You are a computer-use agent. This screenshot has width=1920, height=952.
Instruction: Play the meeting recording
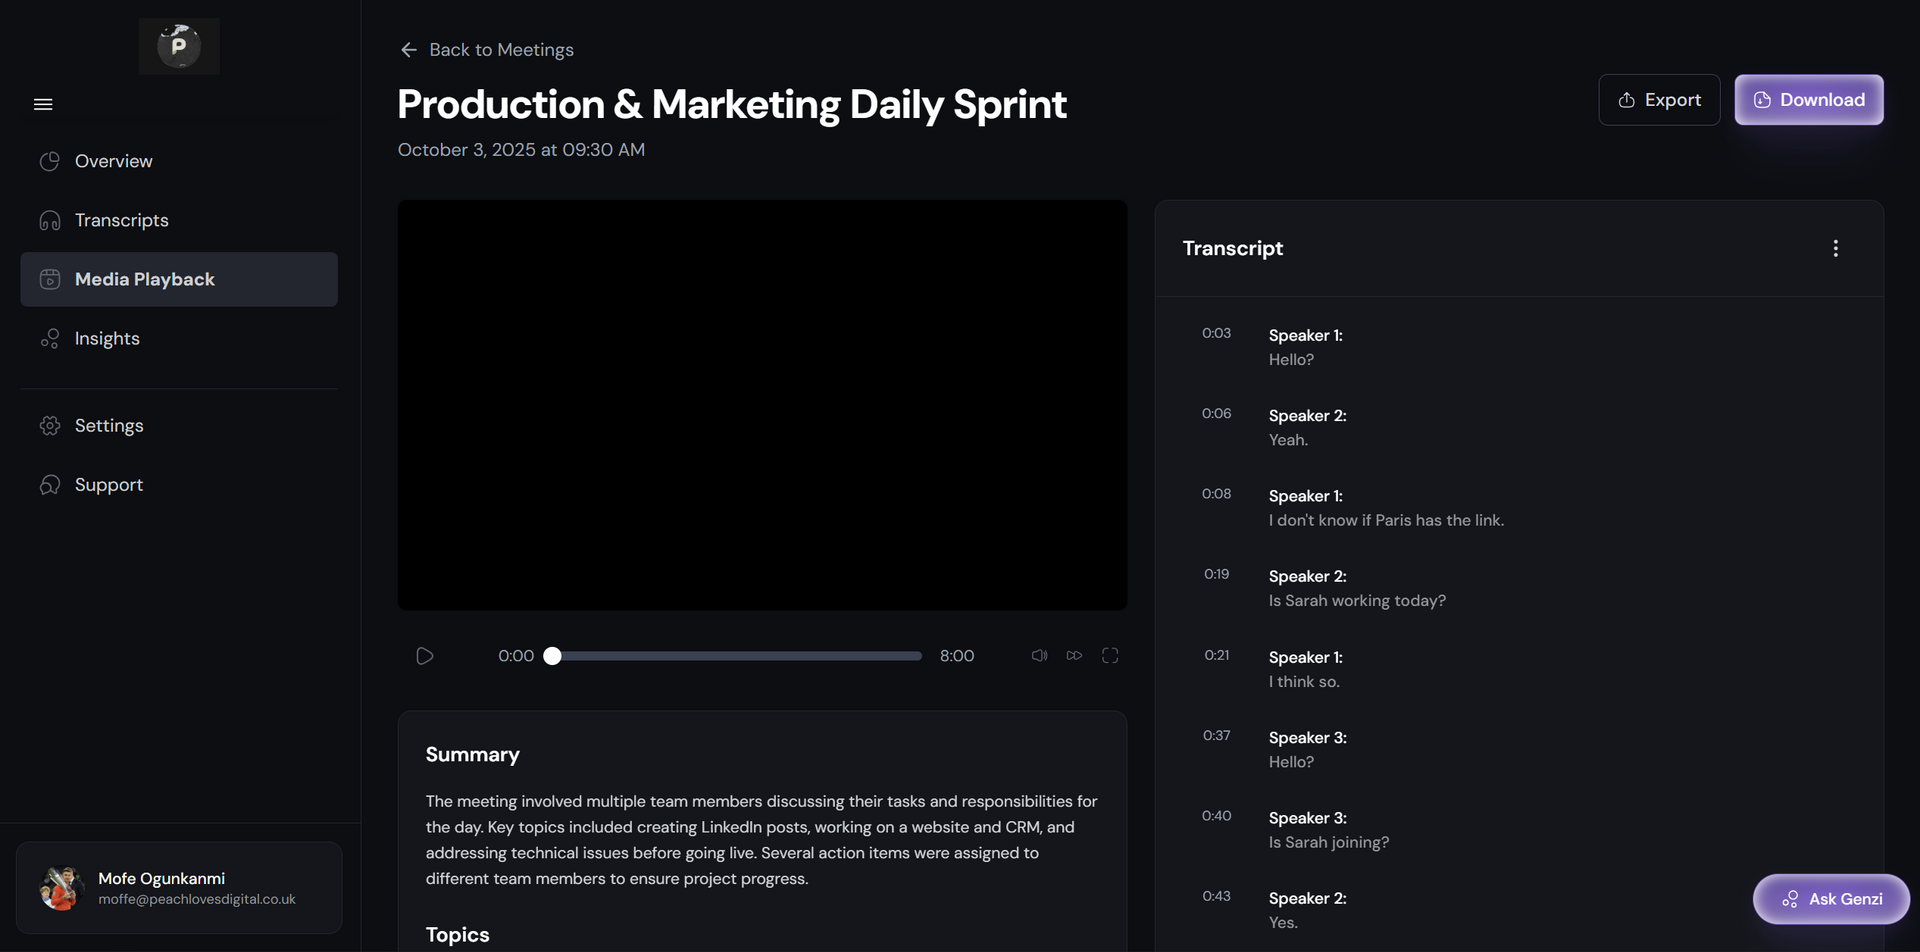(424, 655)
